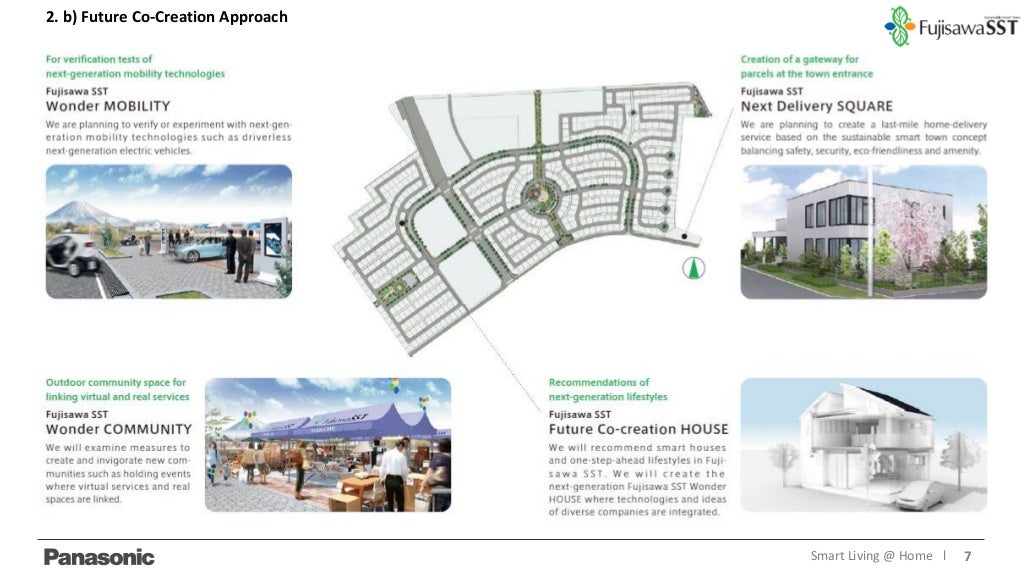The height and width of the screenshot is (578, 1024).
Task: Open the Next Delivery SQUARE building image
Action: point(863,232)
